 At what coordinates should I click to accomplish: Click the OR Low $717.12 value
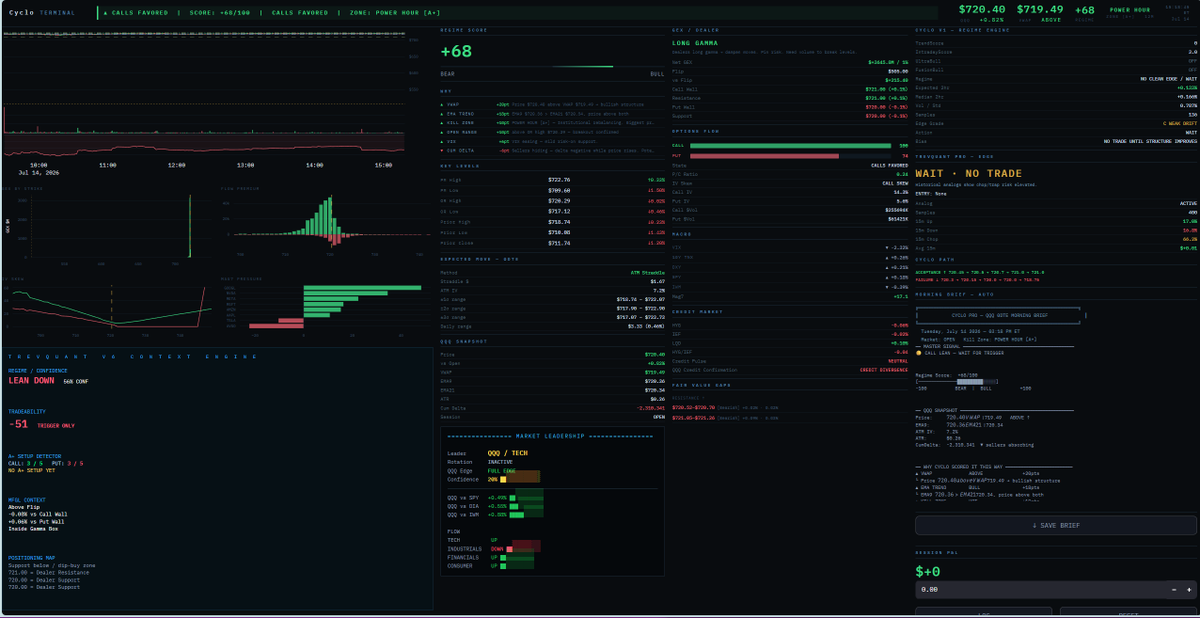pos(560,211)
